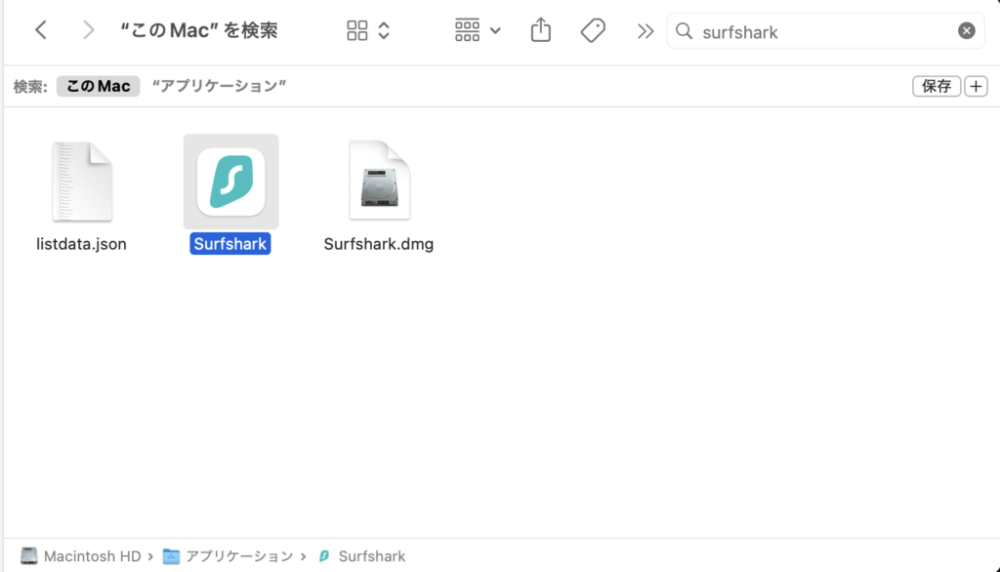Screen dimensions: 1000x572
Task: Click the window title このMacを検索
Action: tap(199, 30)
